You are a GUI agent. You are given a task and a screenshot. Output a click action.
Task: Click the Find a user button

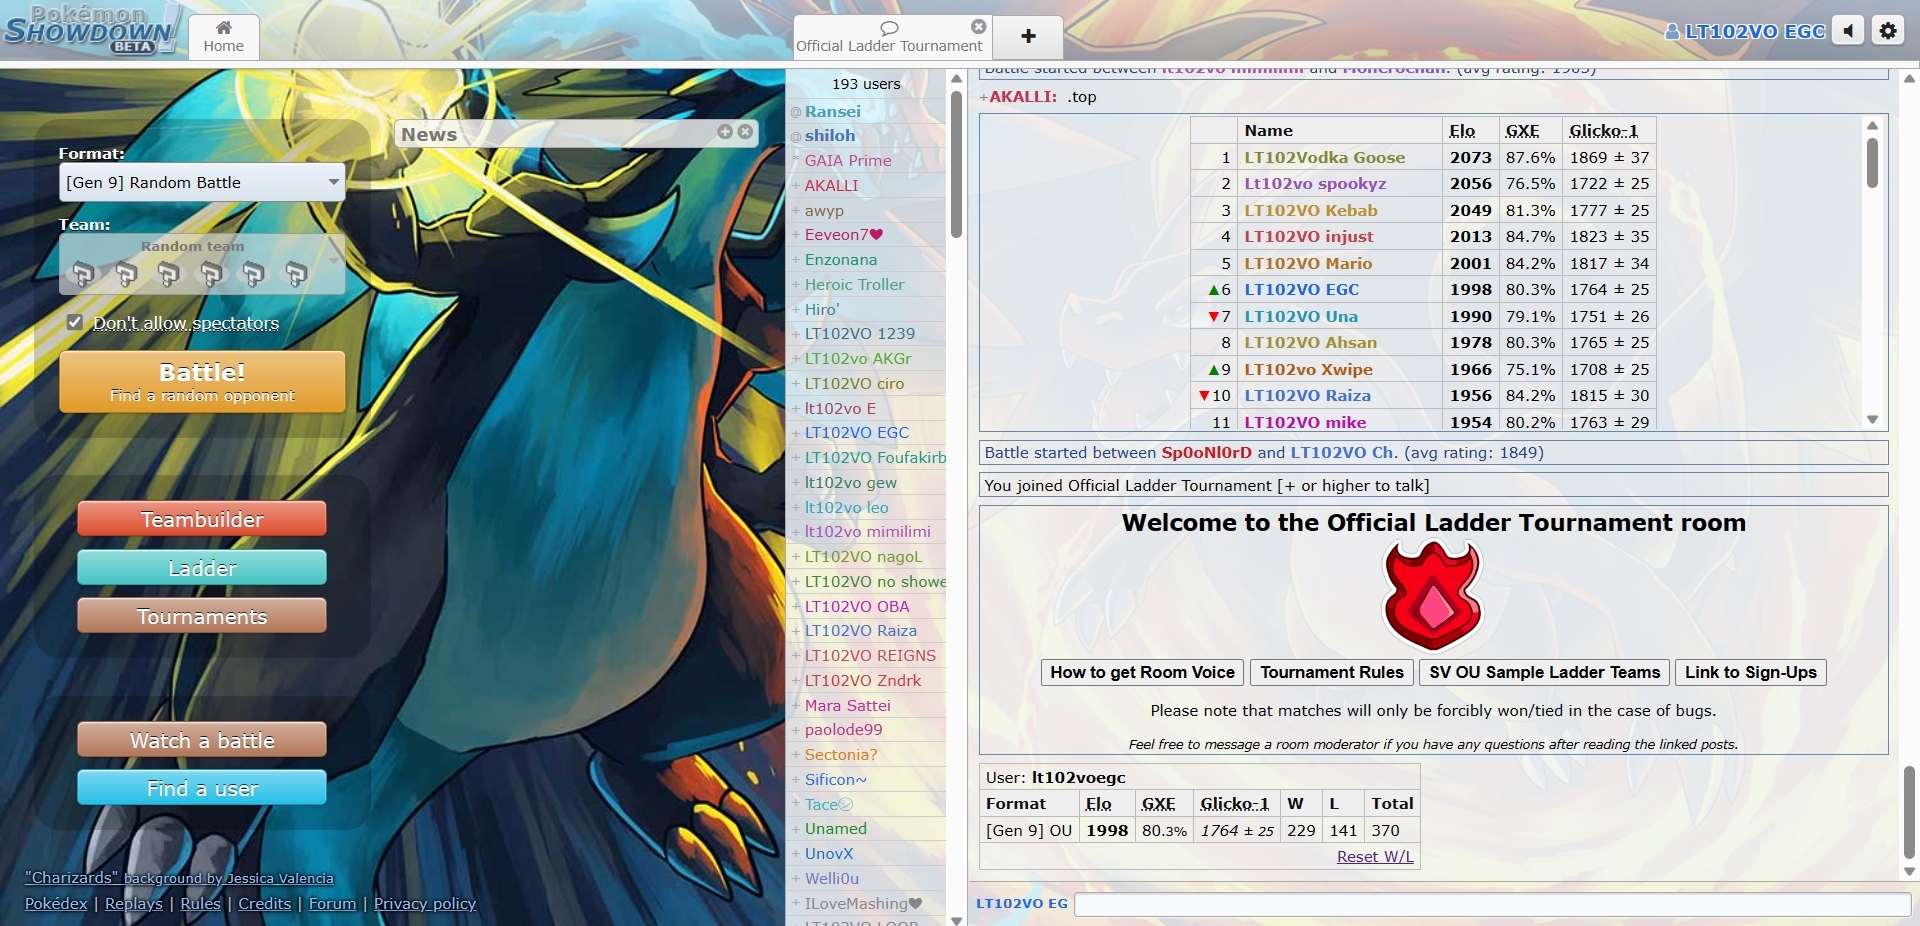[x=202, y=788]
